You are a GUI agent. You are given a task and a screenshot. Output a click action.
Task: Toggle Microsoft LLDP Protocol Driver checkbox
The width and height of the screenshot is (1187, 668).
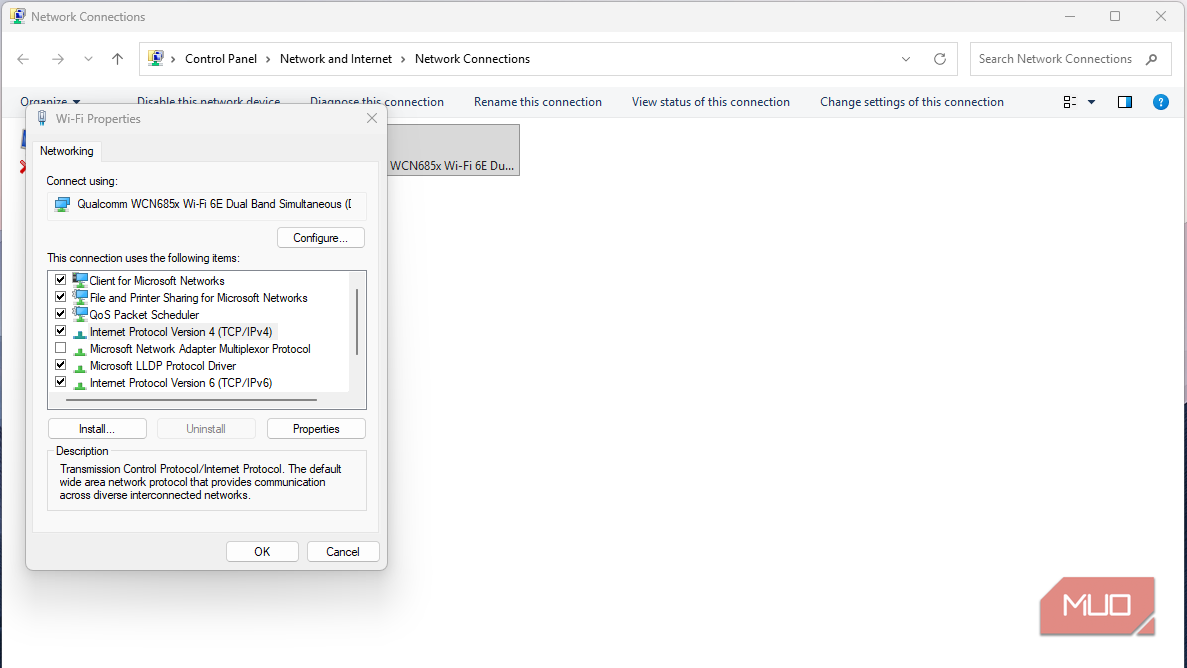[x=61, y=365]
